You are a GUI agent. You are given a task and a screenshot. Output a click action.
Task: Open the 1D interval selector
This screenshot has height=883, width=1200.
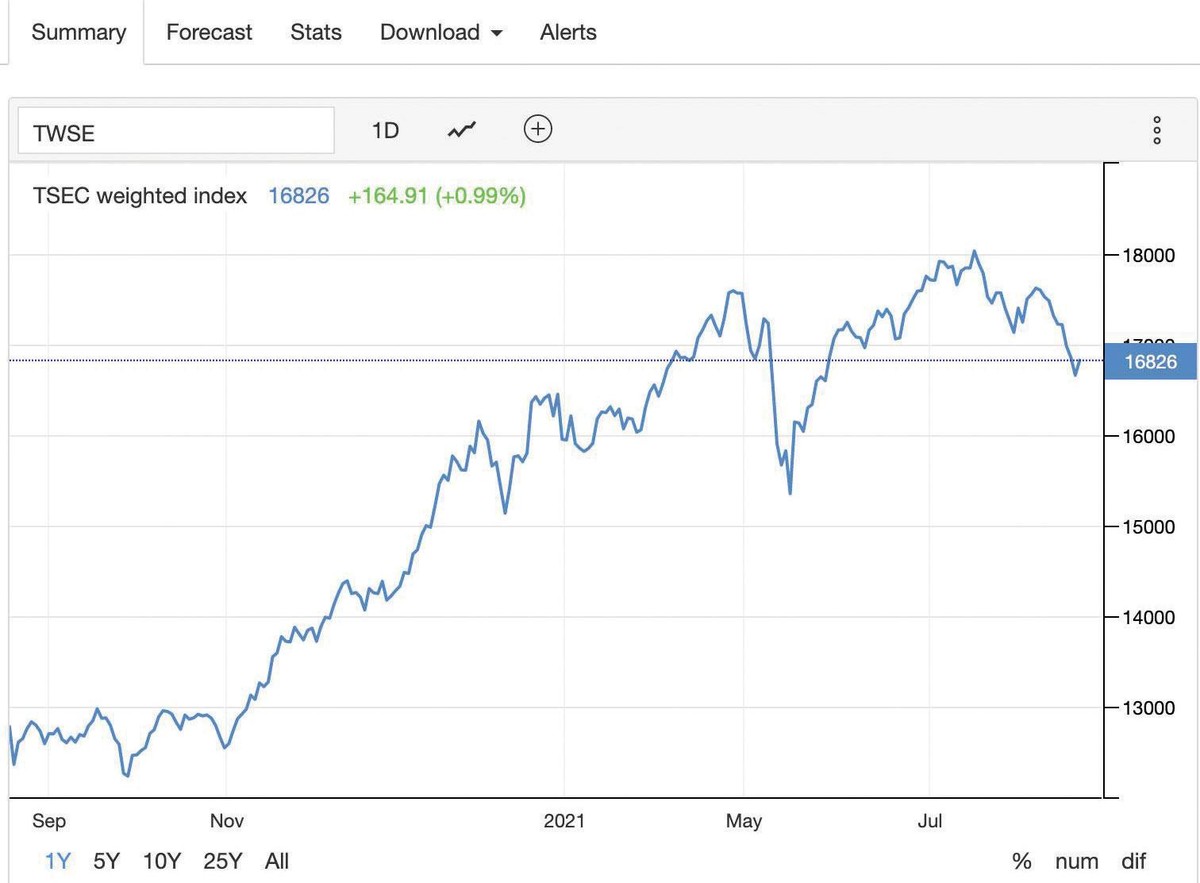point(385,130)
